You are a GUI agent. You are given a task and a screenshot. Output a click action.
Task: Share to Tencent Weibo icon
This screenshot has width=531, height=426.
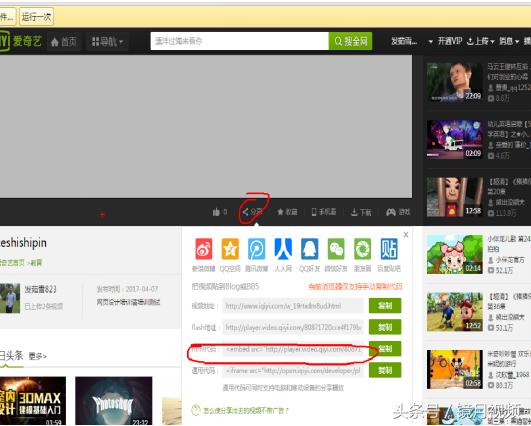click(257, 249)
